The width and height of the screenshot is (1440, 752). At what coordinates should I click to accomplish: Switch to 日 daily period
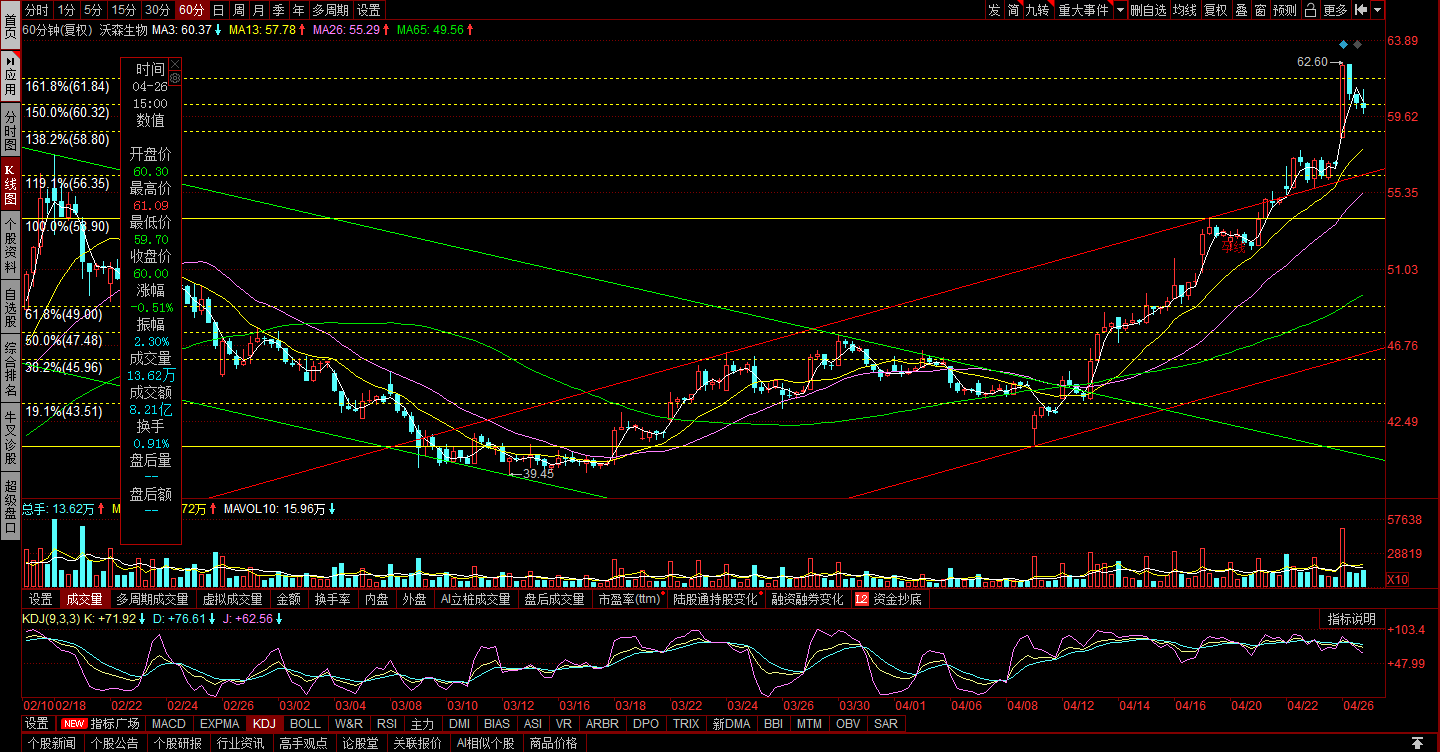point(219,10)
